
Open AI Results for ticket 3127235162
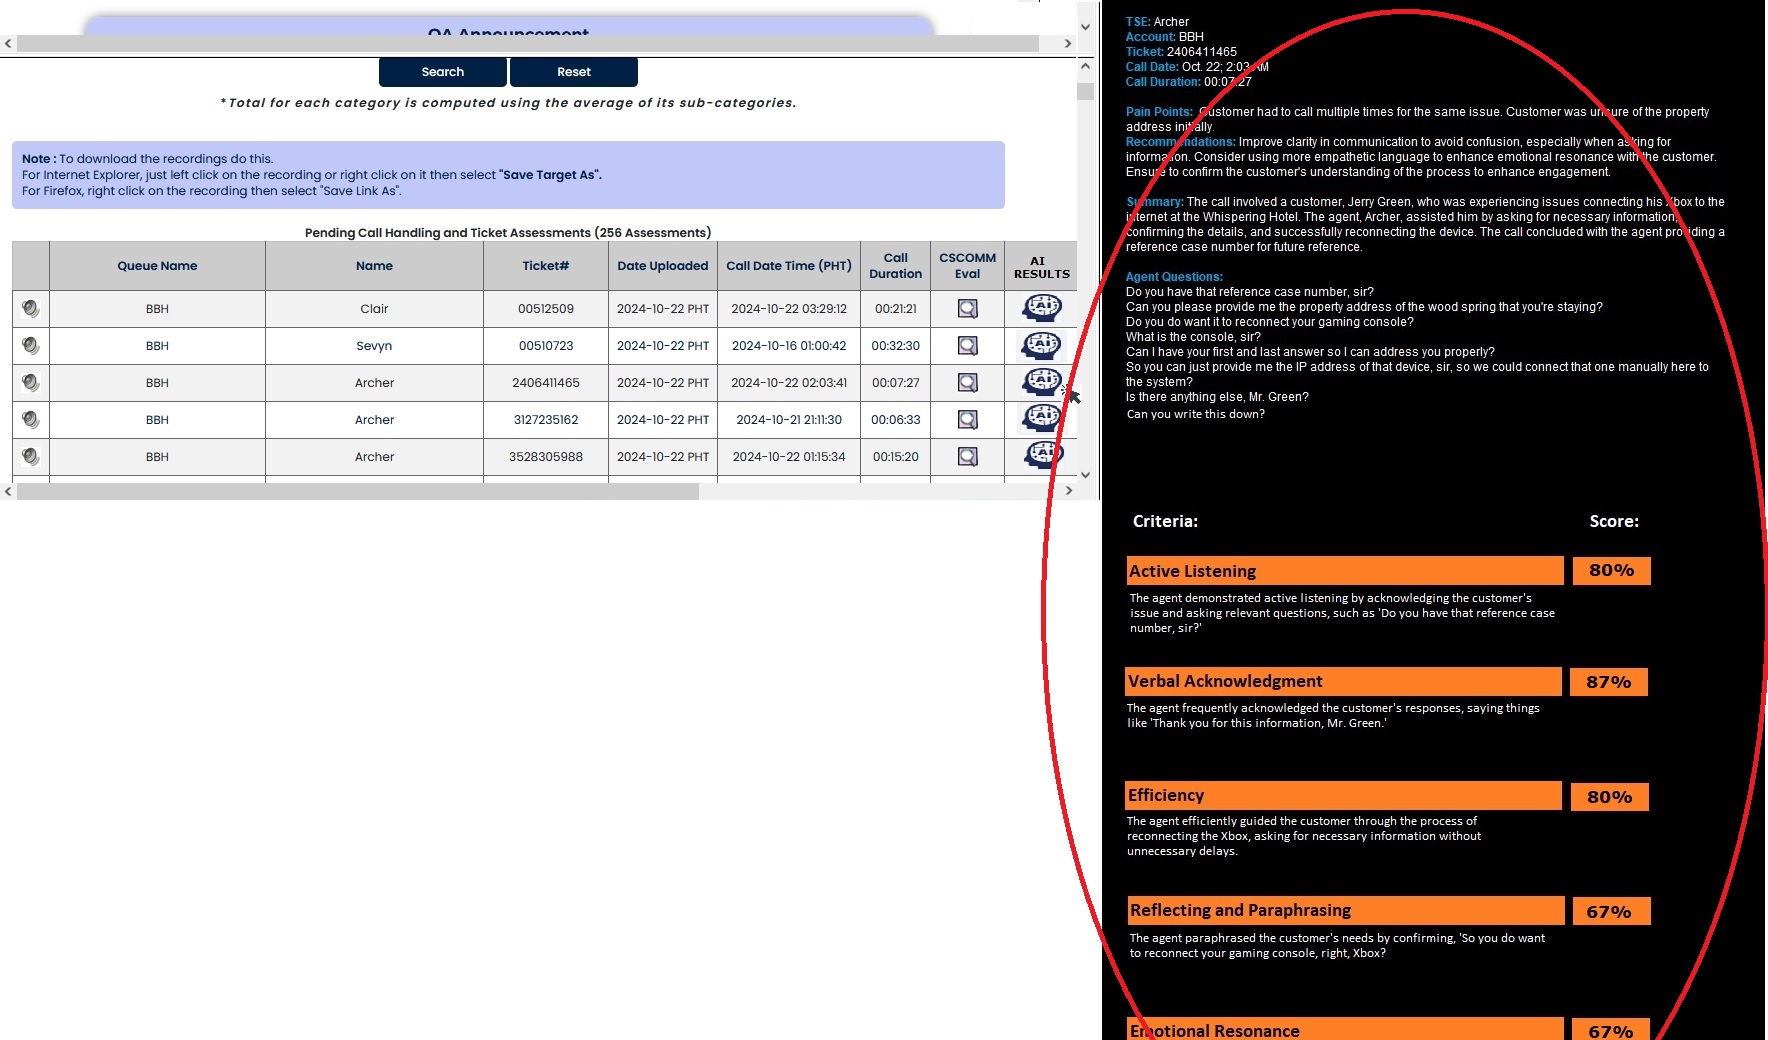coord(1041,418)
